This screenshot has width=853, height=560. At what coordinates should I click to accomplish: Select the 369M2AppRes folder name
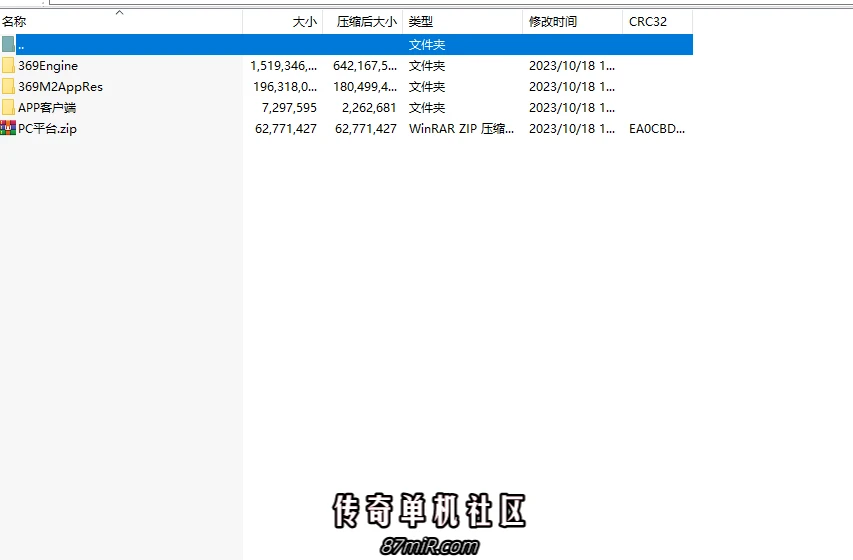[60, 87]
